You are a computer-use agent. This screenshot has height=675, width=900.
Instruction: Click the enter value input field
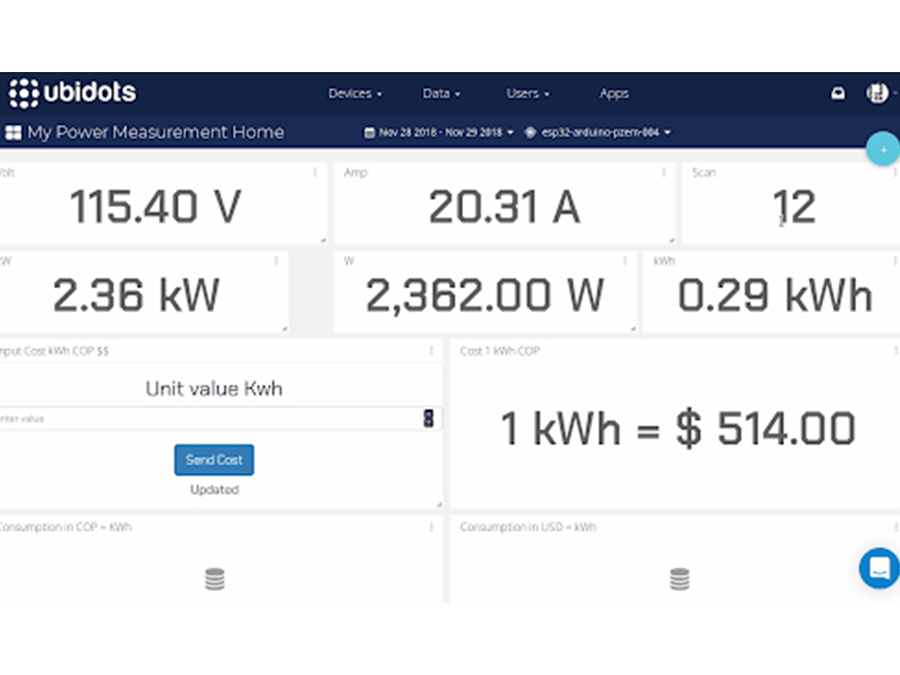coord(200,419)
